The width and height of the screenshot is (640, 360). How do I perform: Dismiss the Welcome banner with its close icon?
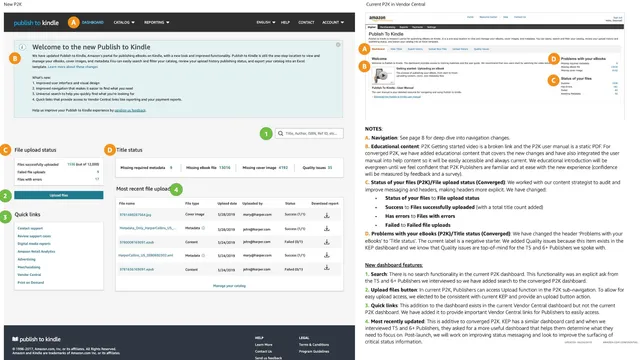tap(338, 45)
